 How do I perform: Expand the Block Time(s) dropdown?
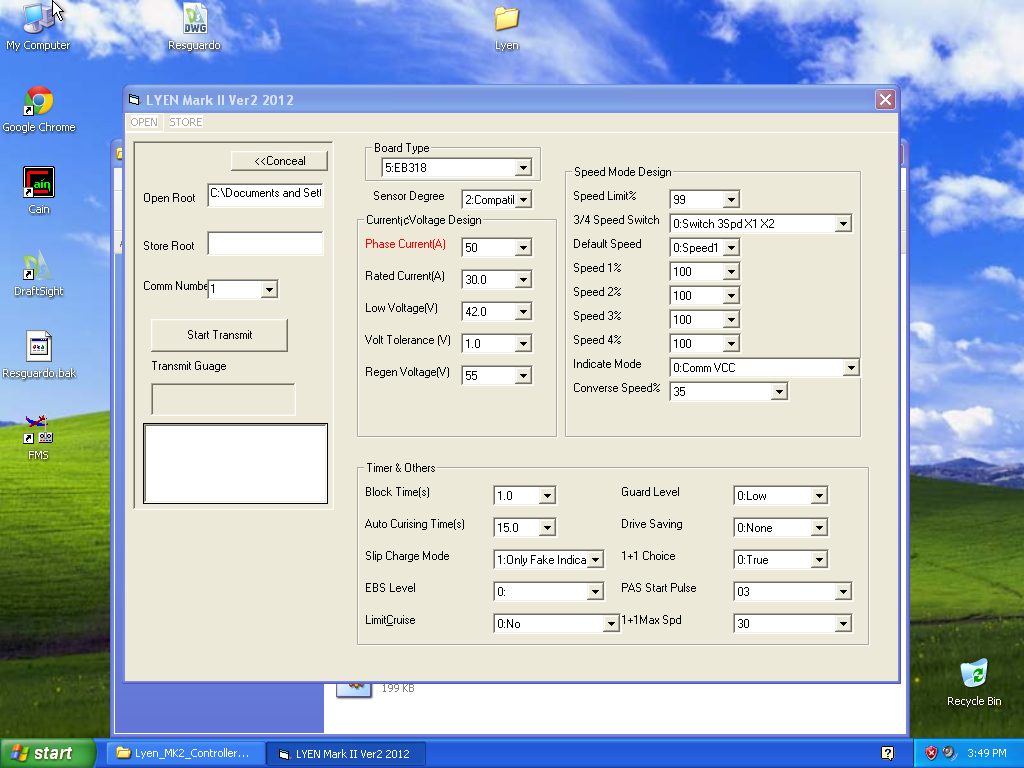pos(547,496)
